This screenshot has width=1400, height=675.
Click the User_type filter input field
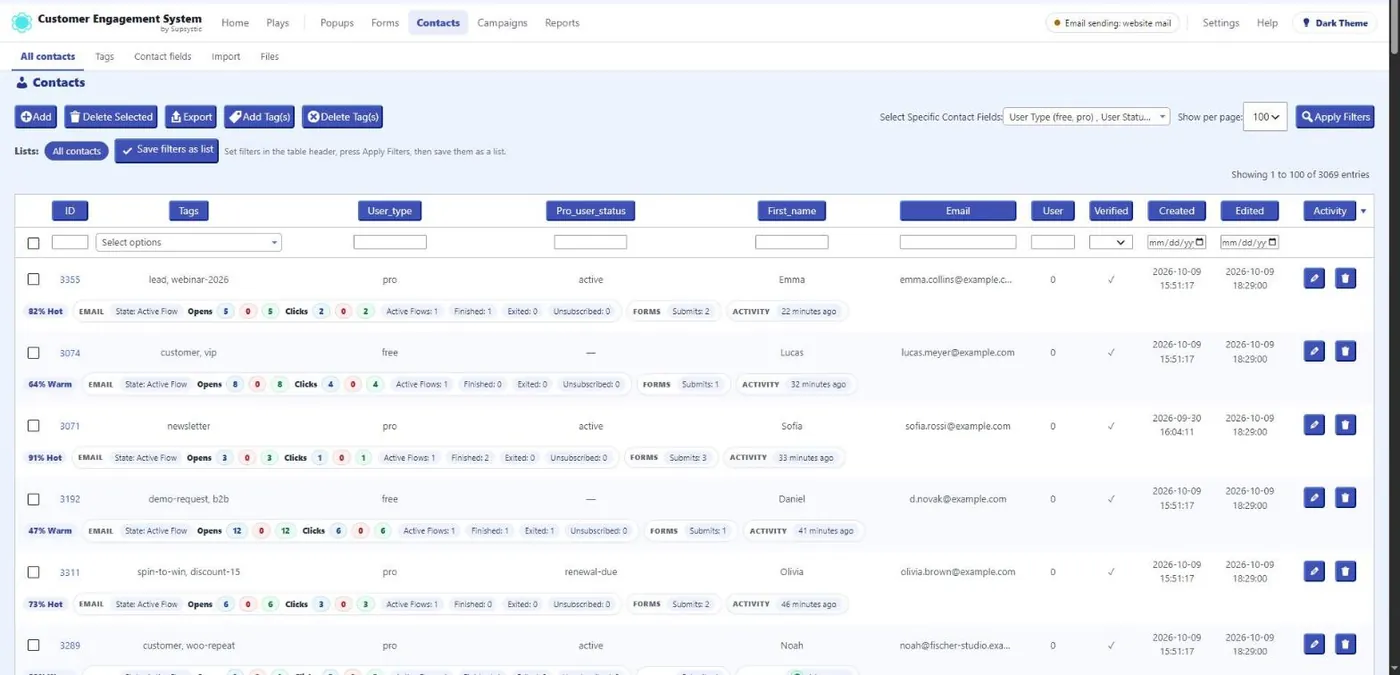pyautogui.click(x=390, y=242)
